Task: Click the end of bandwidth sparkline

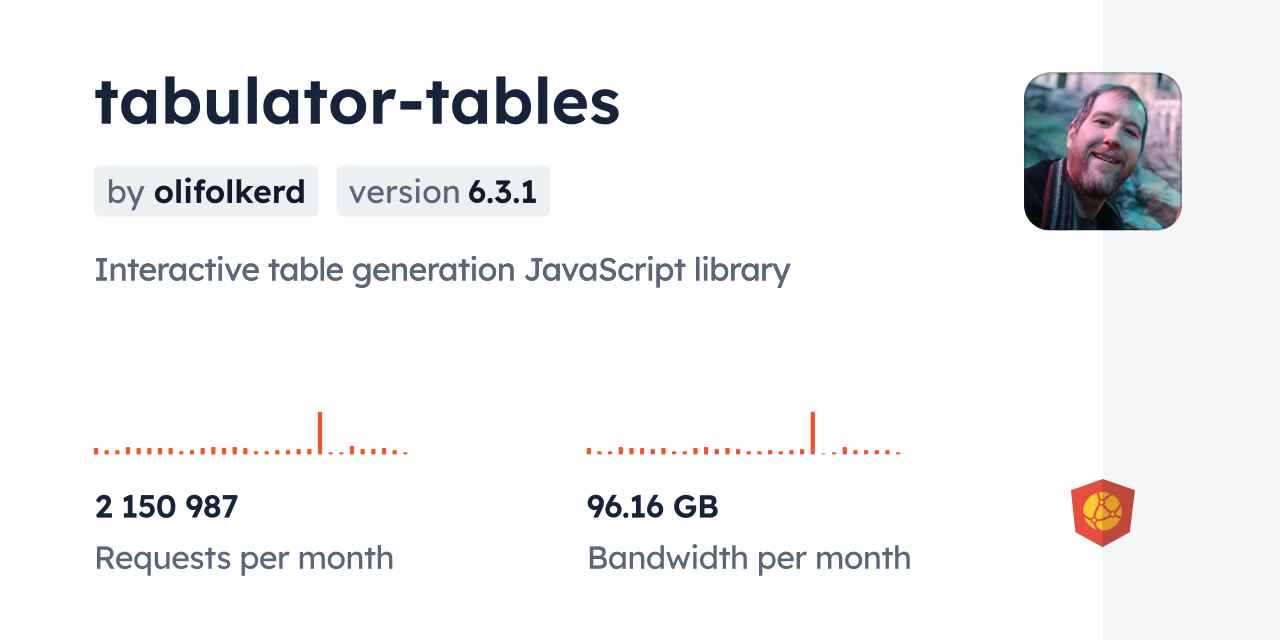Action: coord(898,452)
